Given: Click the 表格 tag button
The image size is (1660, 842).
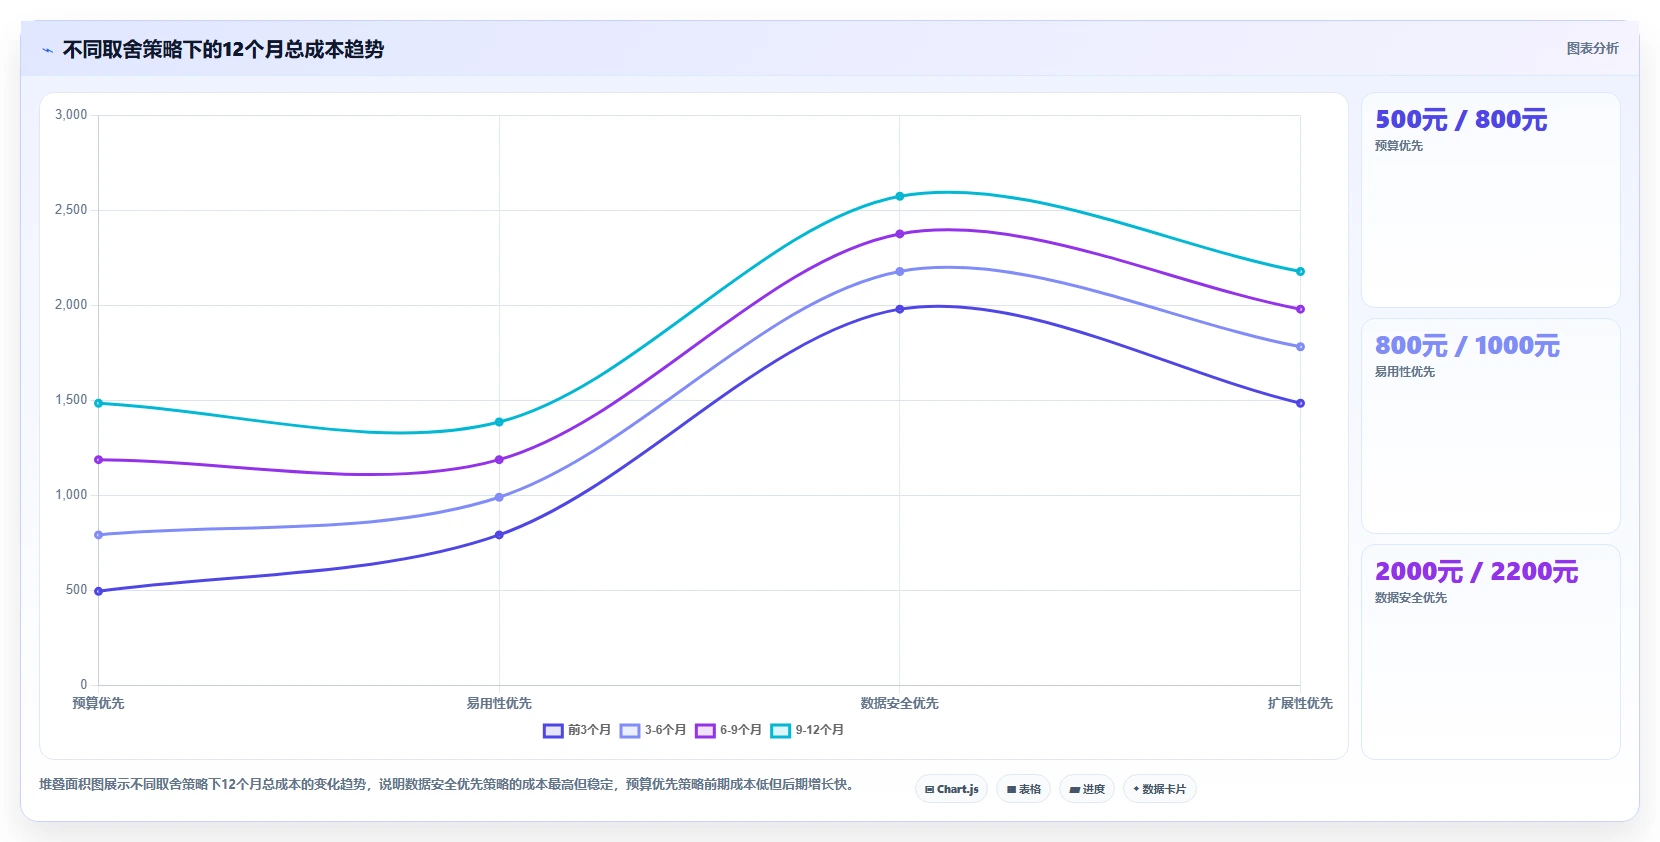Looking at the screenshot, I should tap(1023, 789).
